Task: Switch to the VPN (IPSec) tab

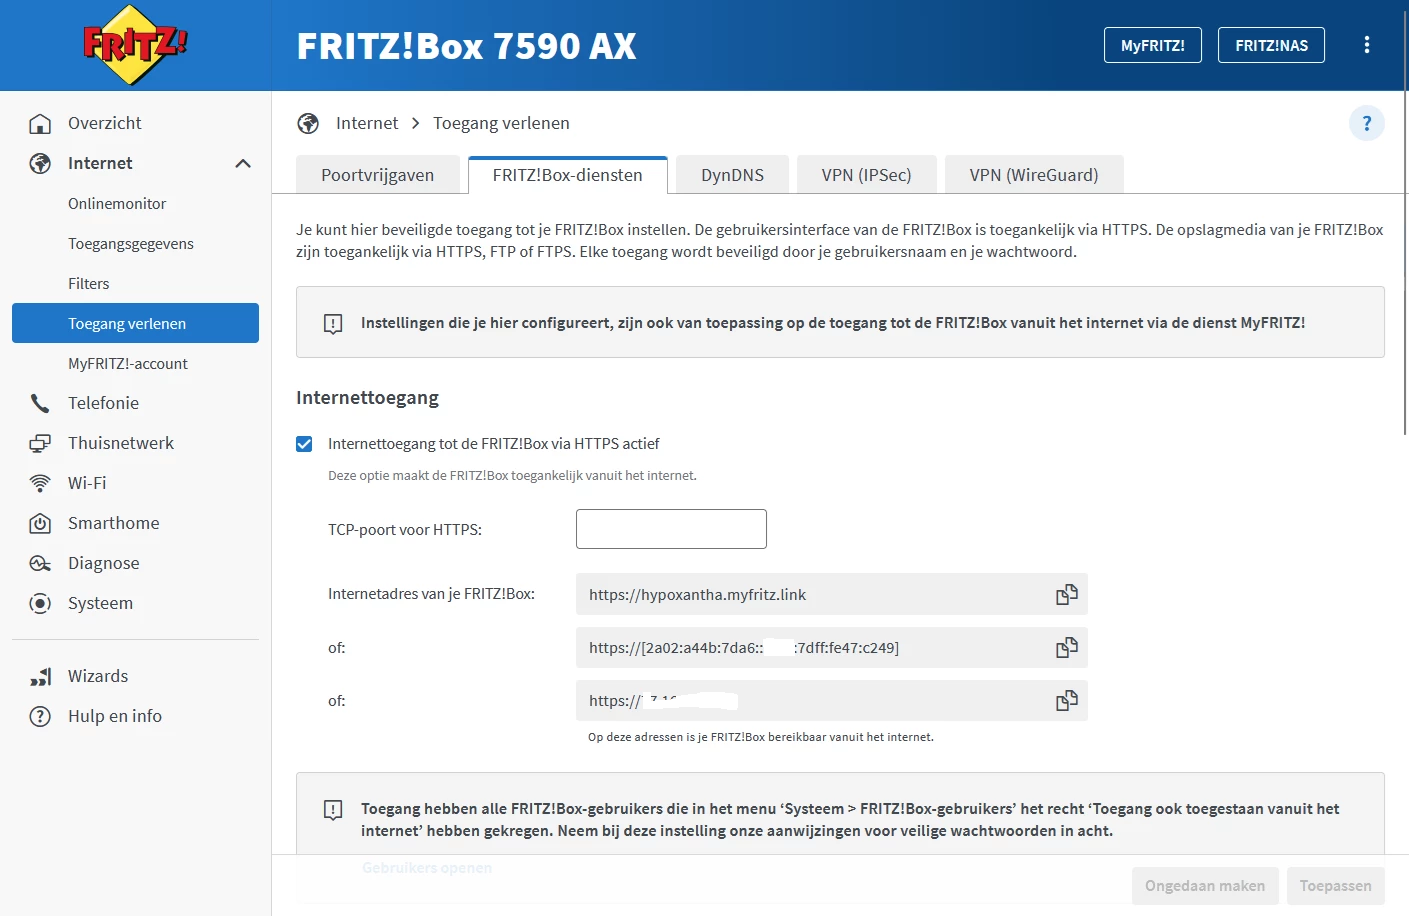Action: click(x=867, y=175)
